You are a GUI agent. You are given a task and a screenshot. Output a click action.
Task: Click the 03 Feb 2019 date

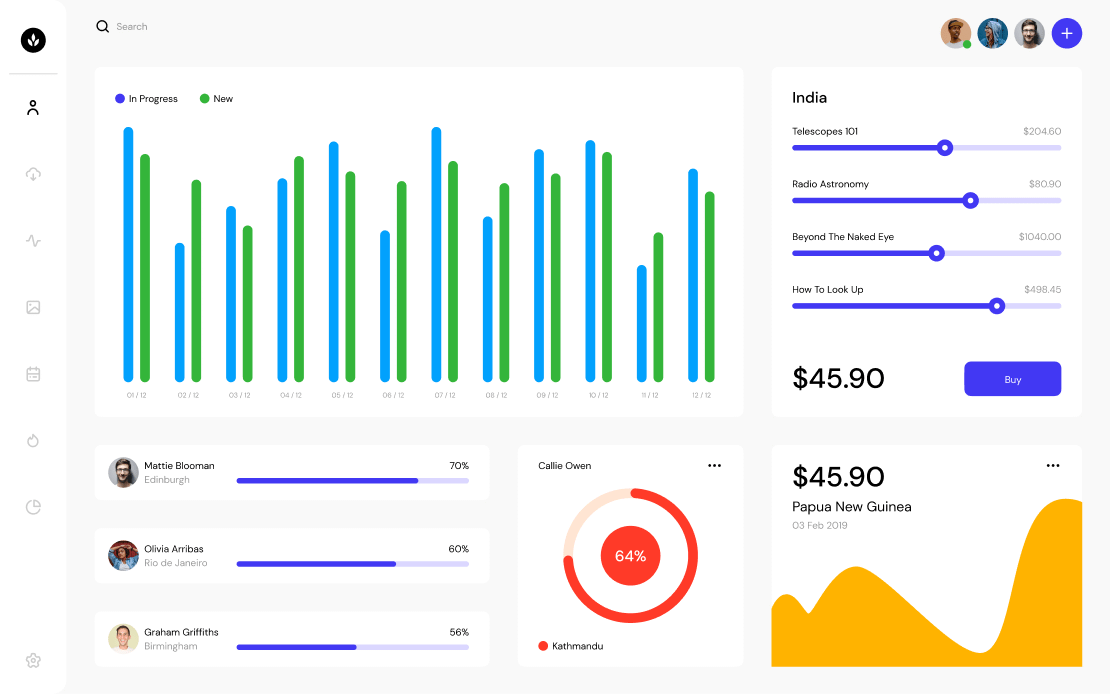click(x=820, y=525)
